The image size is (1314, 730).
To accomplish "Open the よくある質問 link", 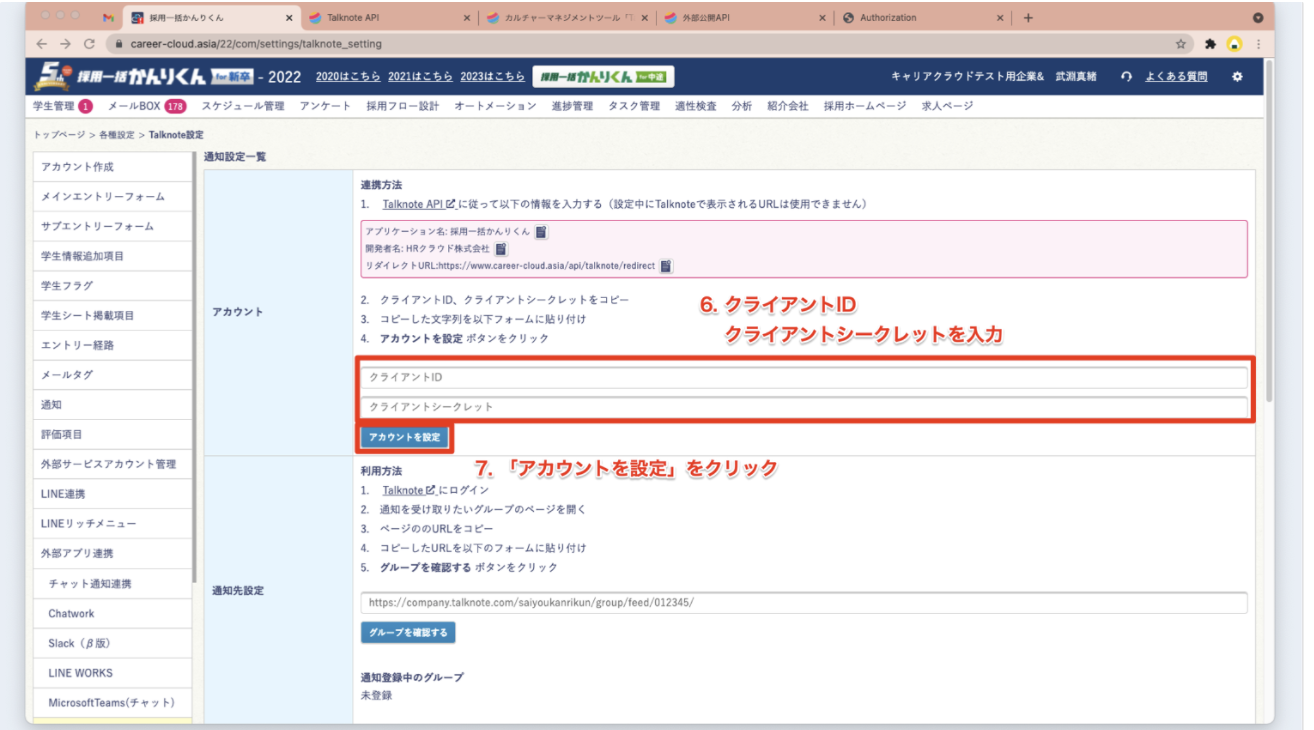I will (1175, 77).
